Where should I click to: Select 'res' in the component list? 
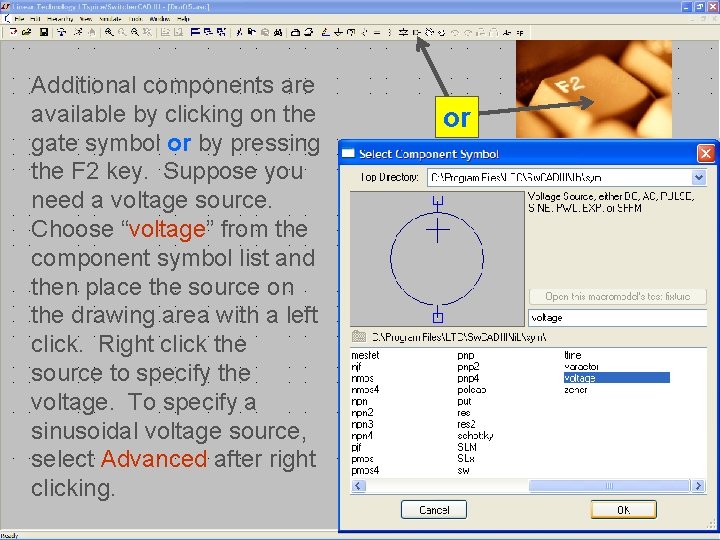point(464,412)
